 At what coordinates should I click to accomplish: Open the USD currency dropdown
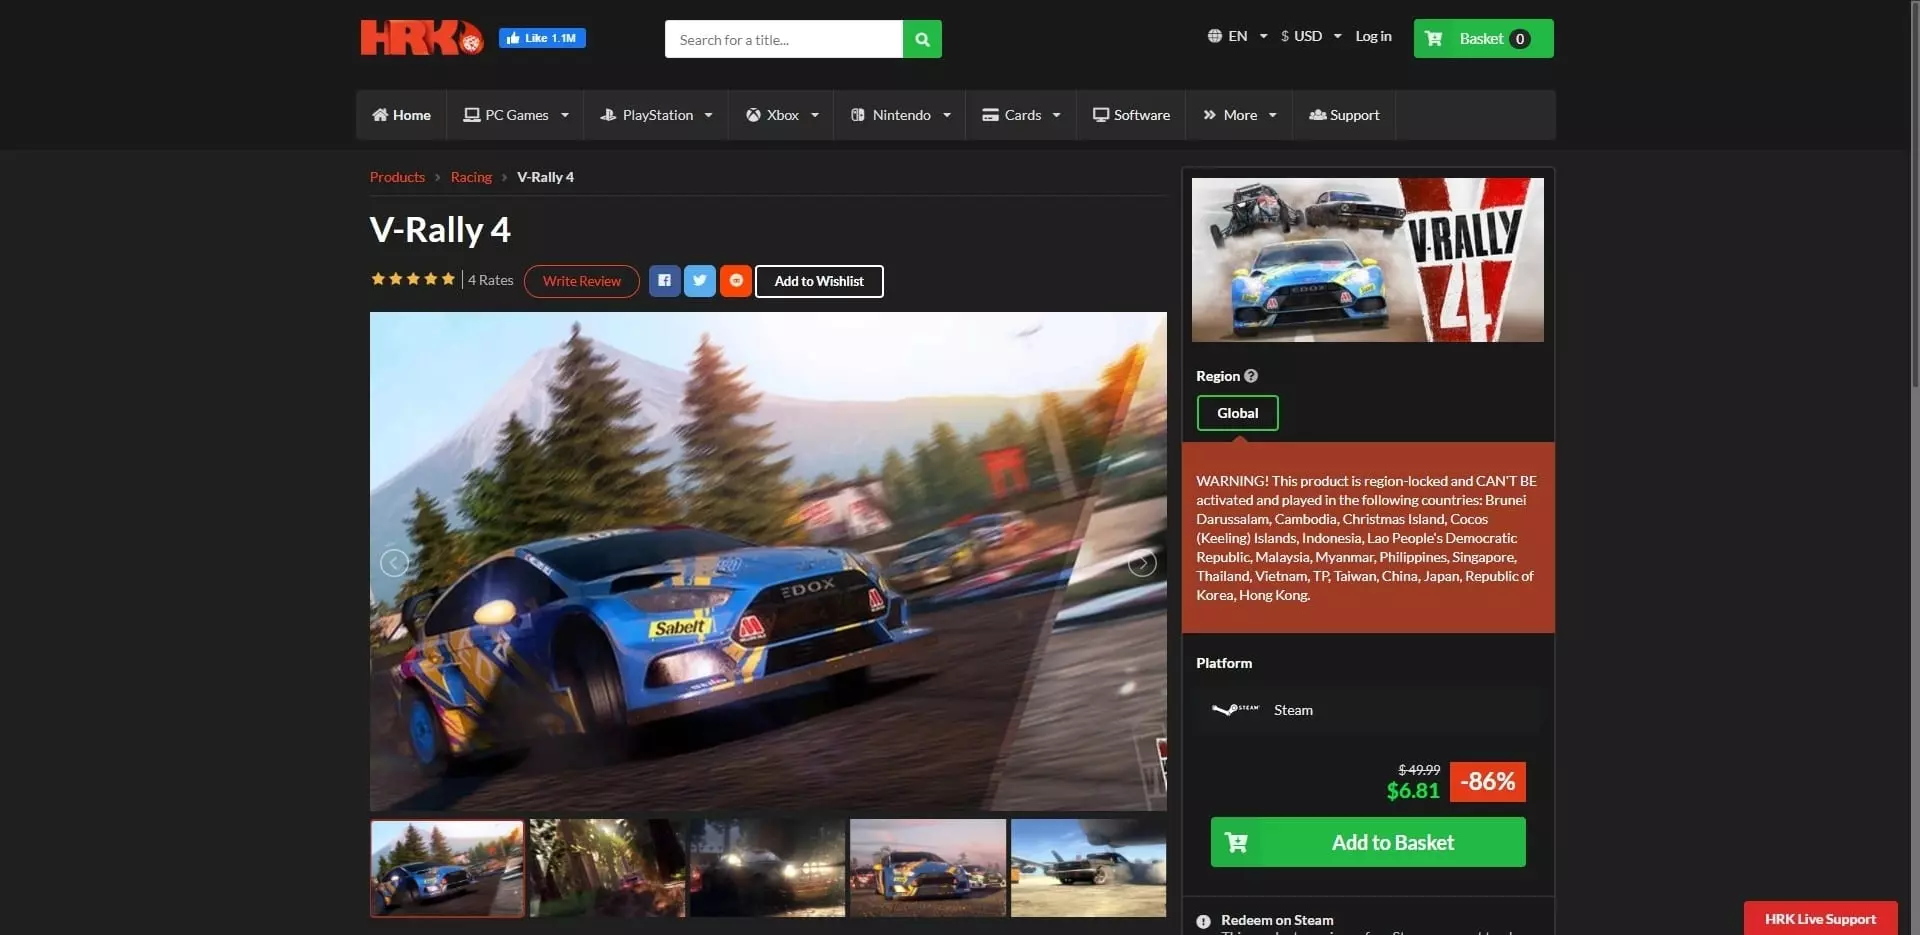click(x=1311, y=36)
